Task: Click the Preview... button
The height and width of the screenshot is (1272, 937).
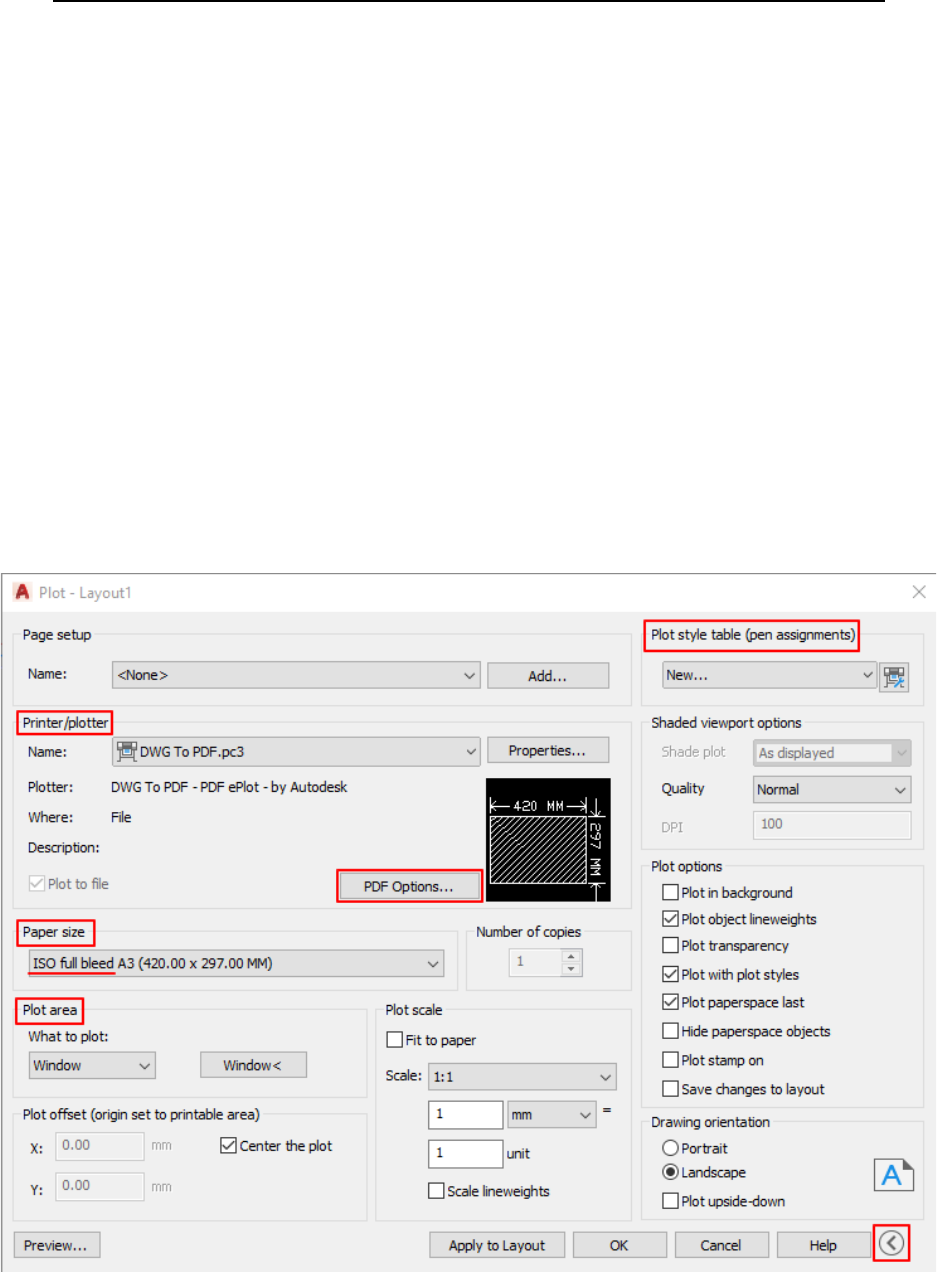Action: pos(57,1245)
